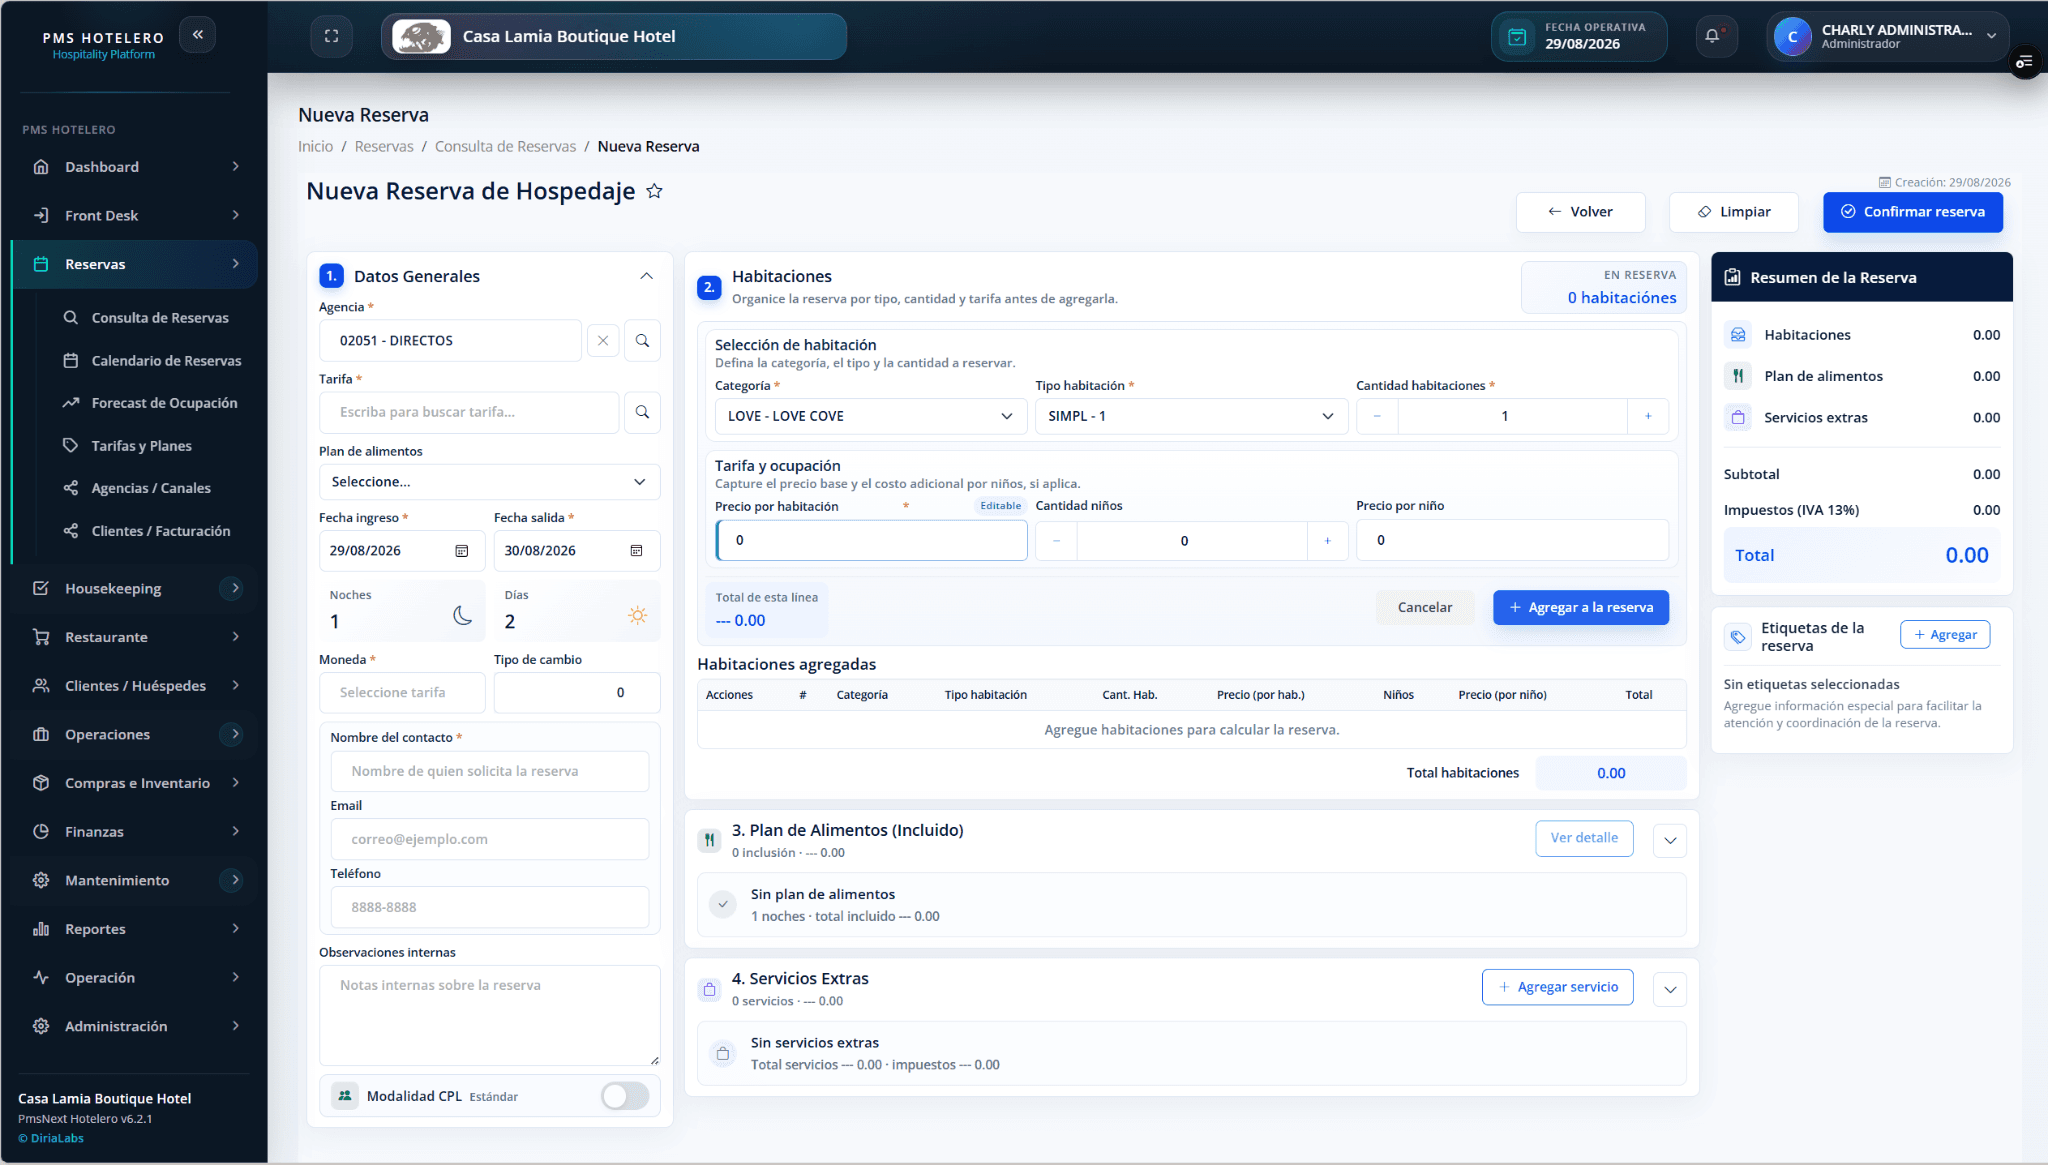2048x1165 pixels.
Task: Add a tag with Etiquetas Agregar button
Action: [x=1944, y=635]
